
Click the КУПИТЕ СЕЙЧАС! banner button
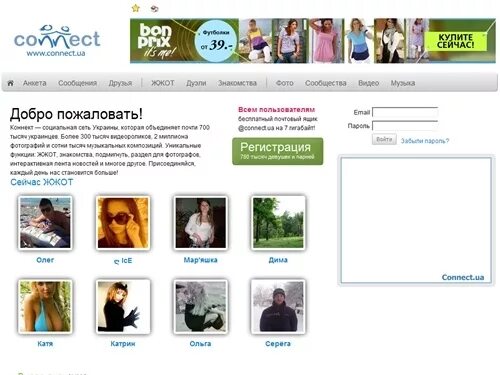point(455,41)
